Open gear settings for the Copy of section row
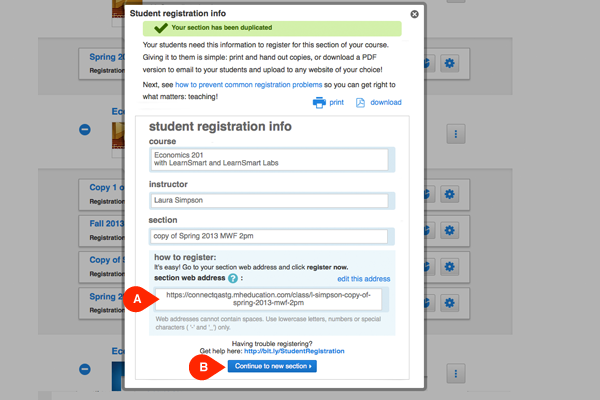The image size is (600, 400). [x=450, y=265]
